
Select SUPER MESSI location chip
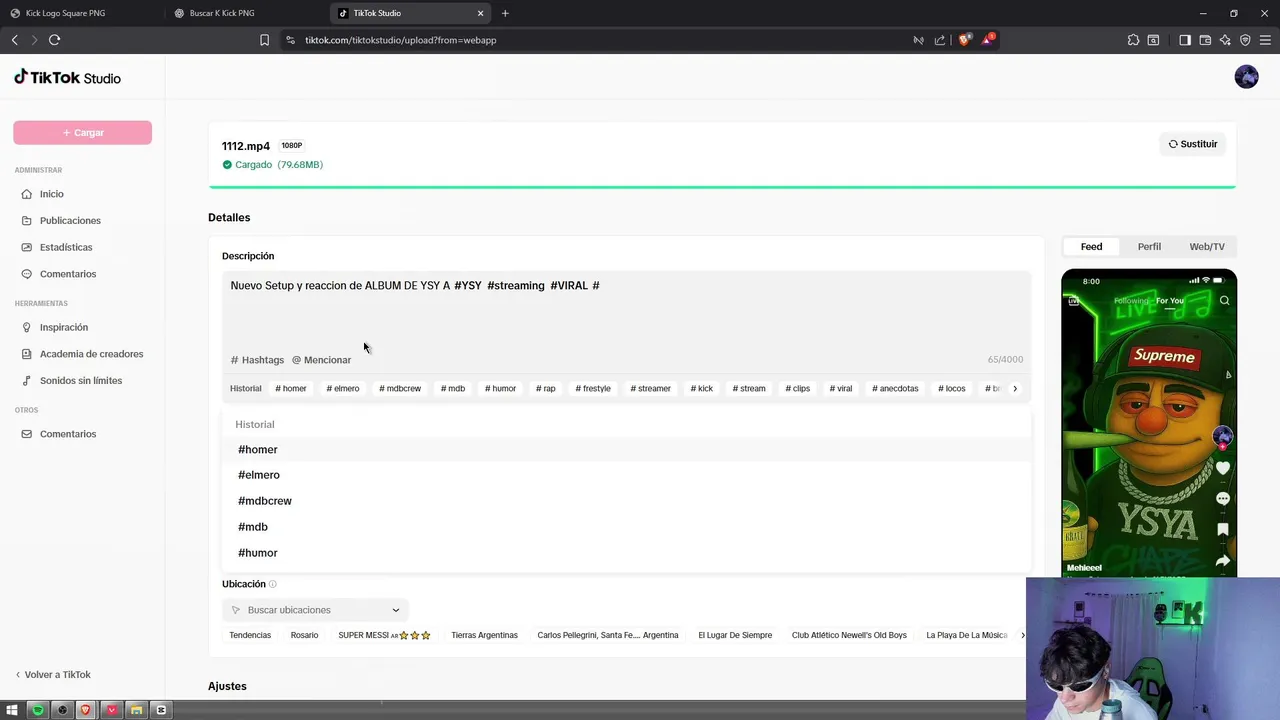[x=384, y=635]
